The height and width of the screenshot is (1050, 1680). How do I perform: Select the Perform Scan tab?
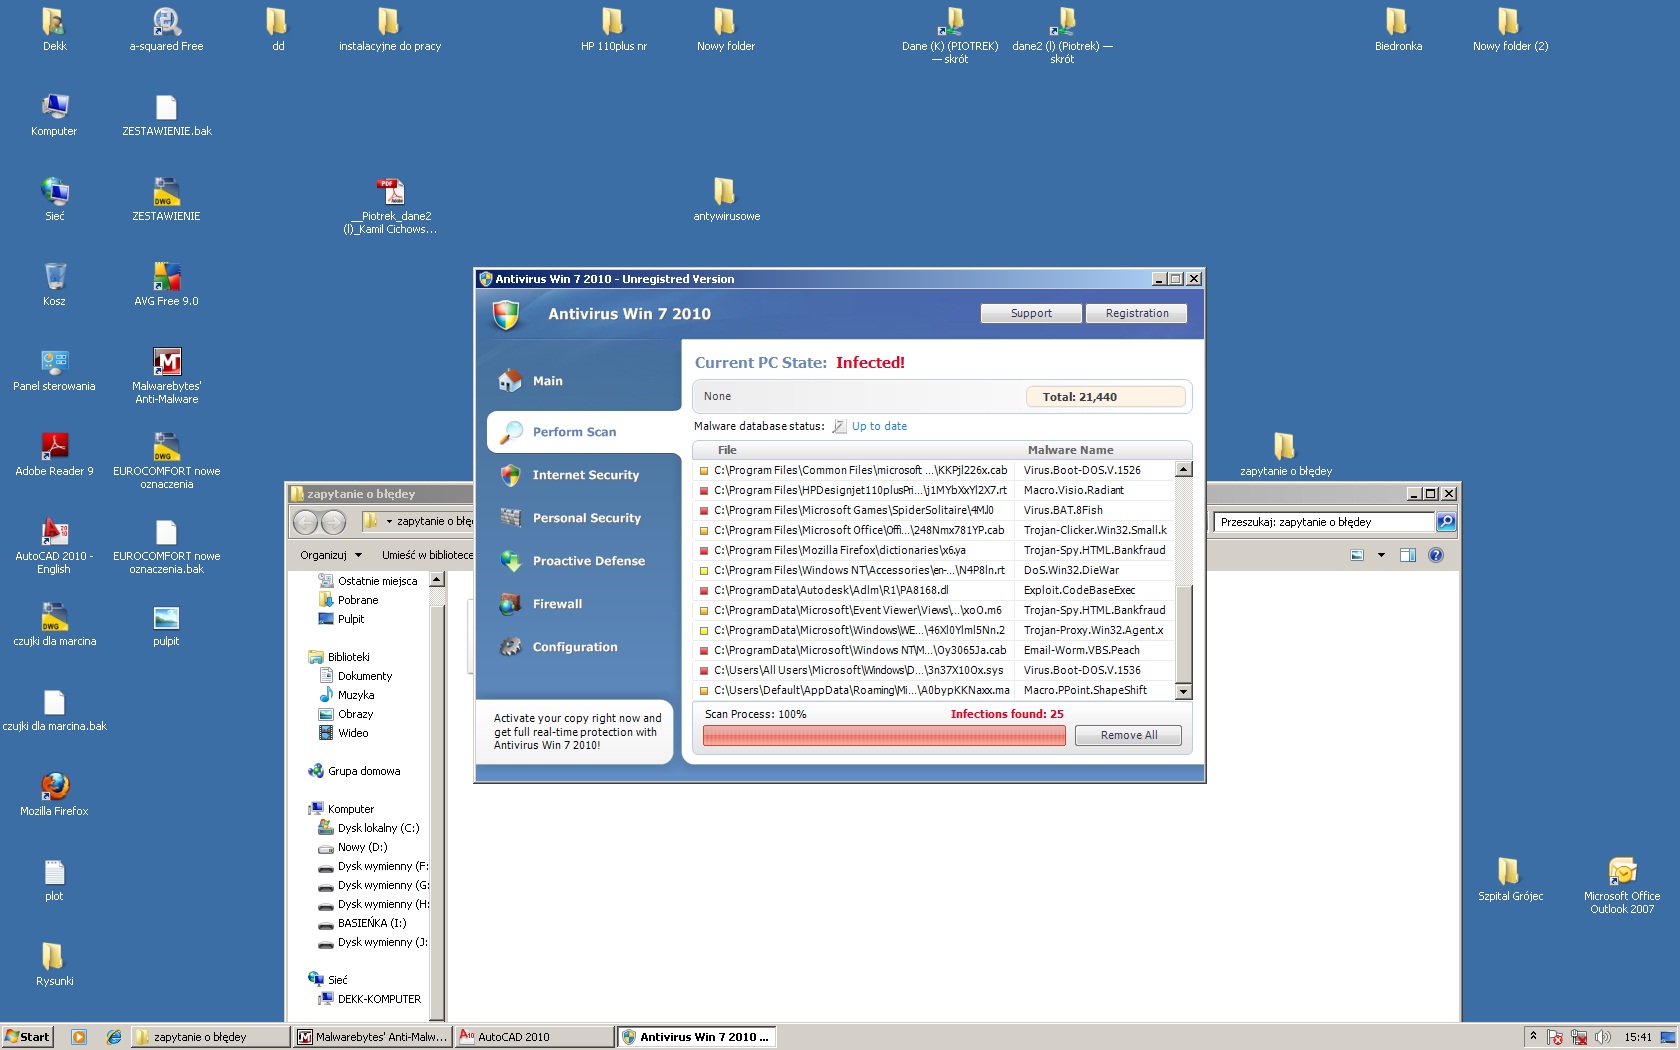(574, 432)
